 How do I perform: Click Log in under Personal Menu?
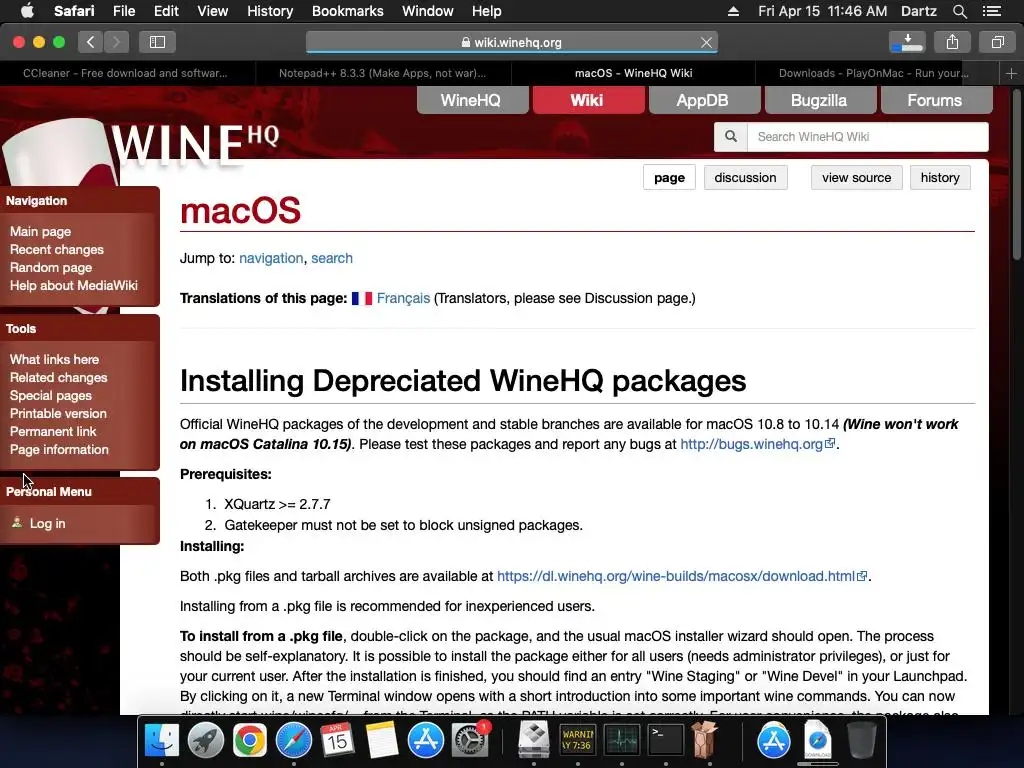click(47, 523)
